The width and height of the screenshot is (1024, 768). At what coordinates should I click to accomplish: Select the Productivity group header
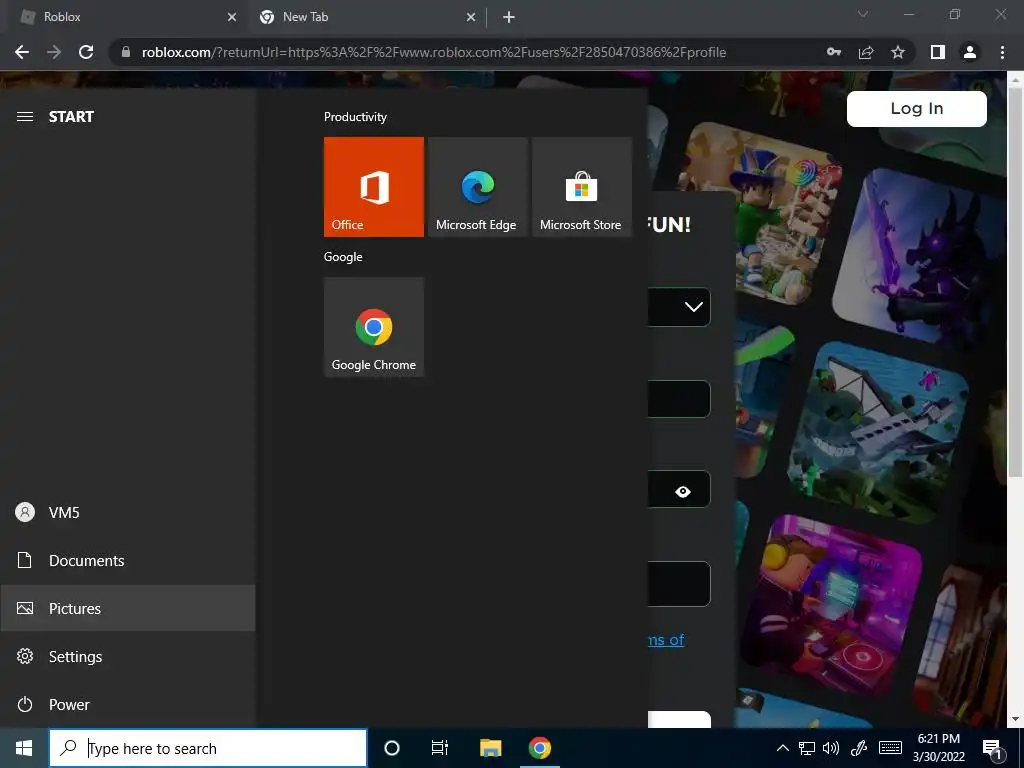coord(355,117)
